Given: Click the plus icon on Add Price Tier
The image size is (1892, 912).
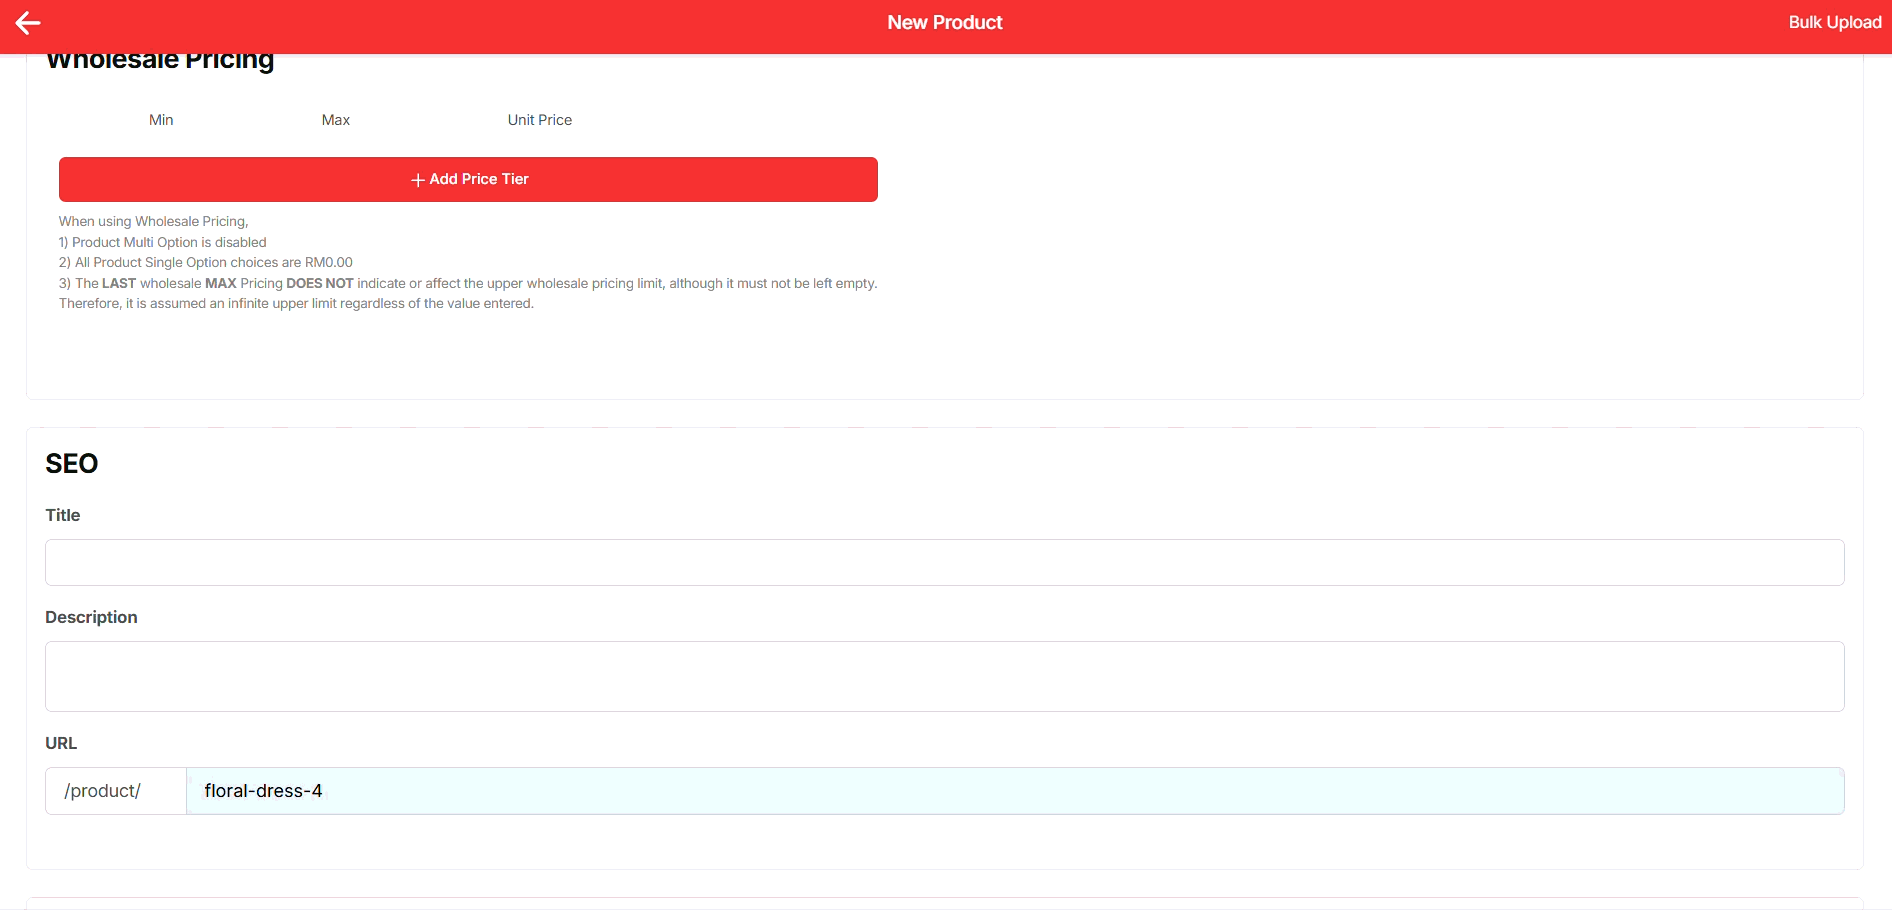Looking at the screenshot, I should (417, 180).
